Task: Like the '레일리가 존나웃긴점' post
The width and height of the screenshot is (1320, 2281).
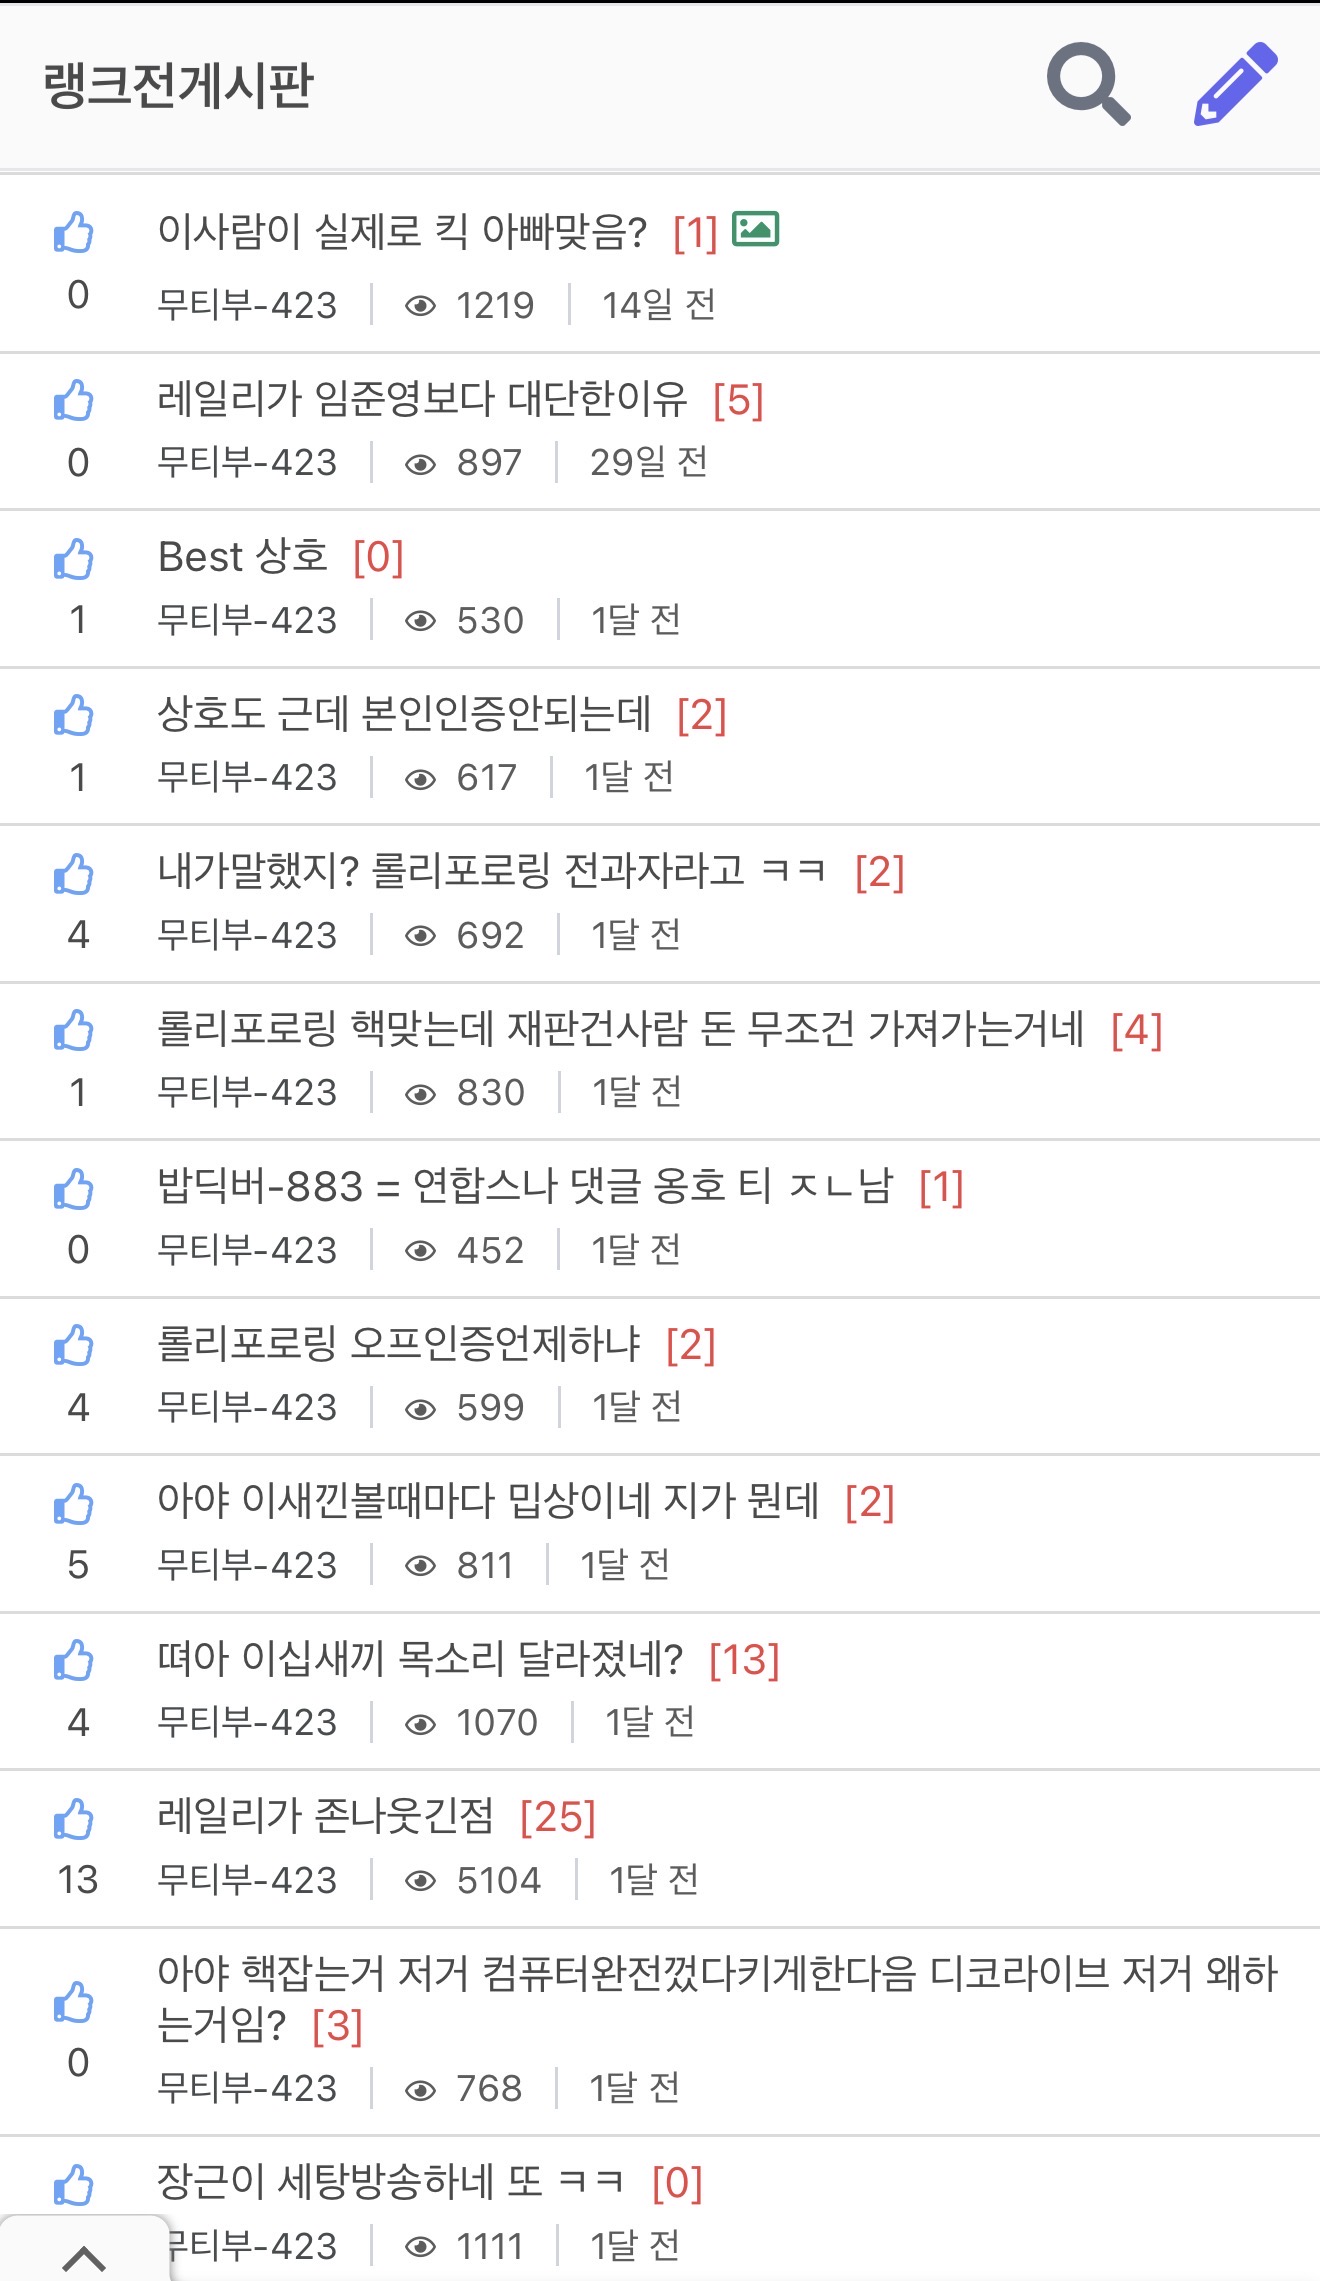Action: click(x=74, y=1819)
